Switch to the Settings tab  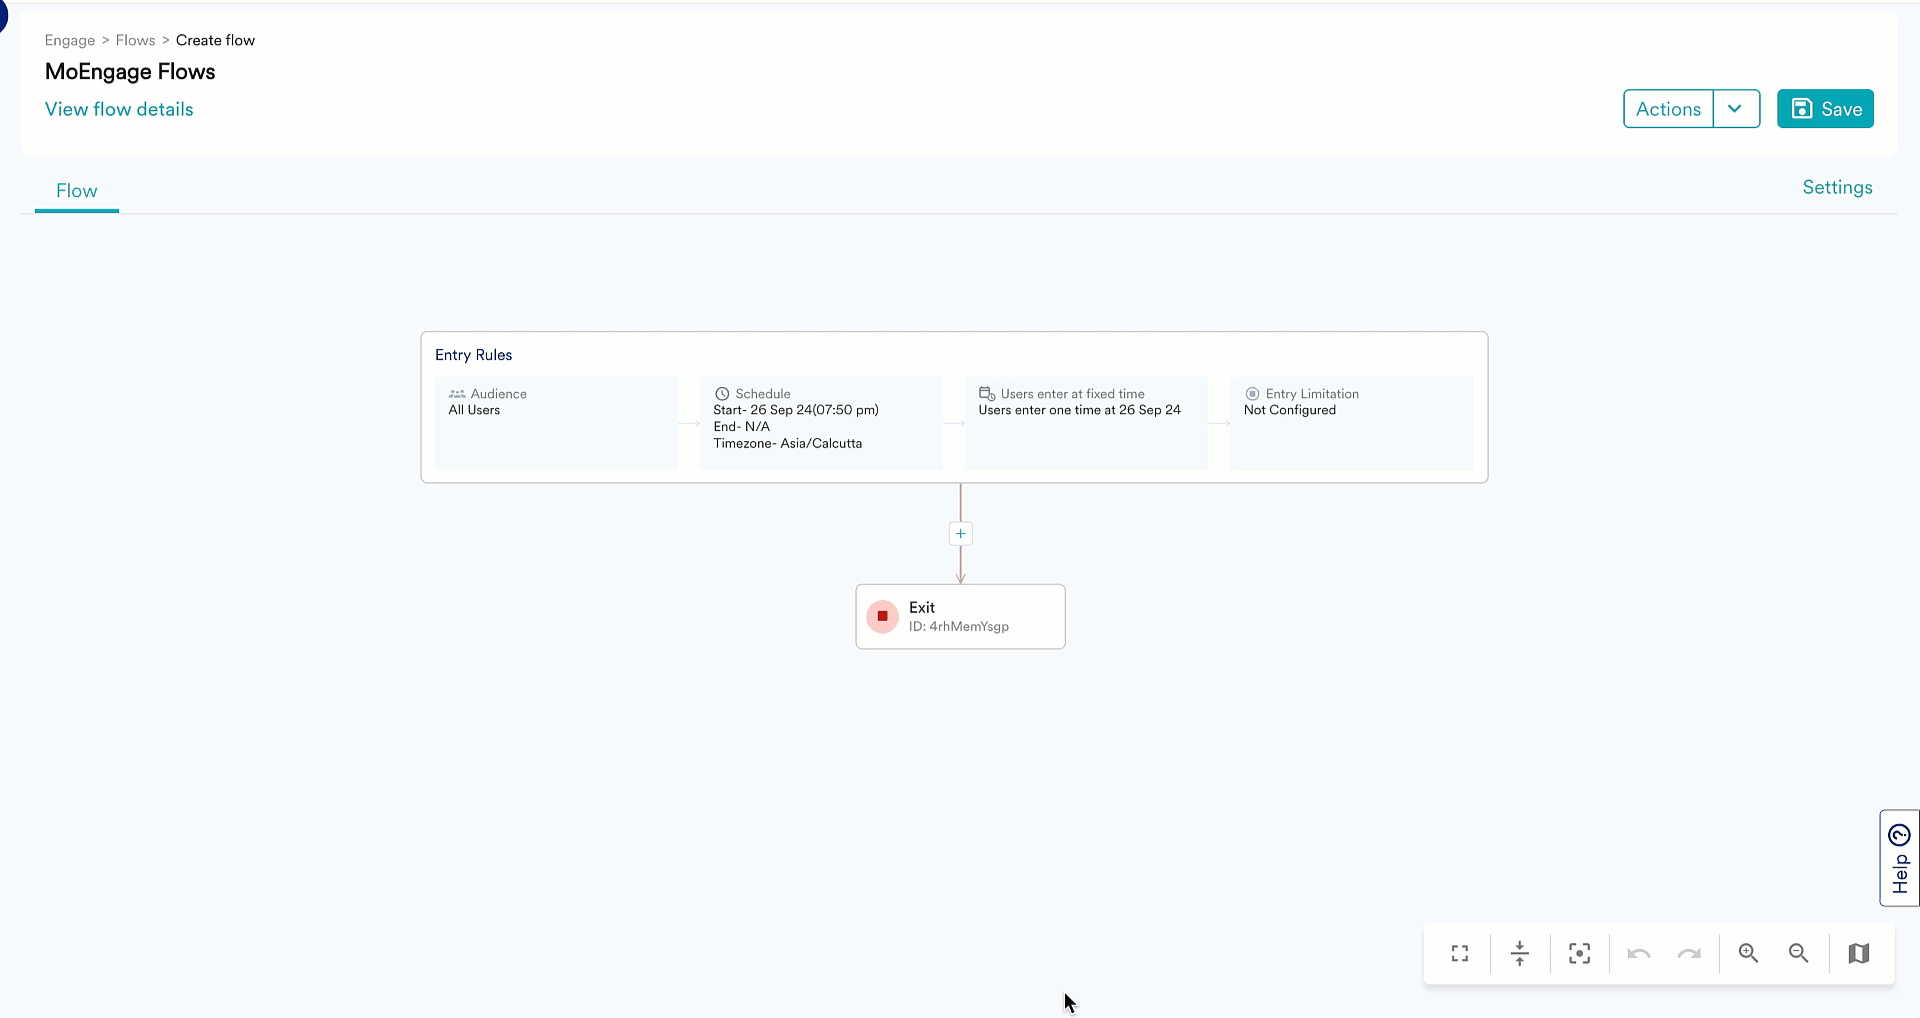click(x=1837, y=187)
